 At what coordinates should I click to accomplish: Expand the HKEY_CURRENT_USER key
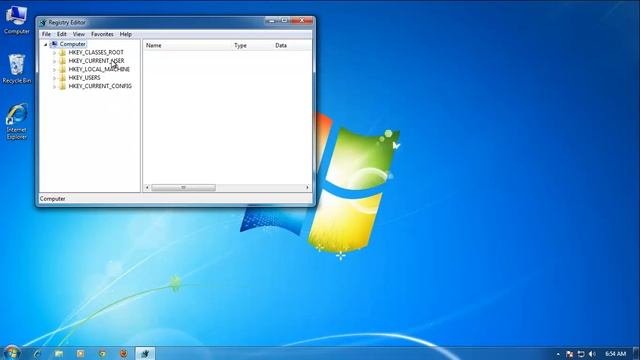pos(54,61)
